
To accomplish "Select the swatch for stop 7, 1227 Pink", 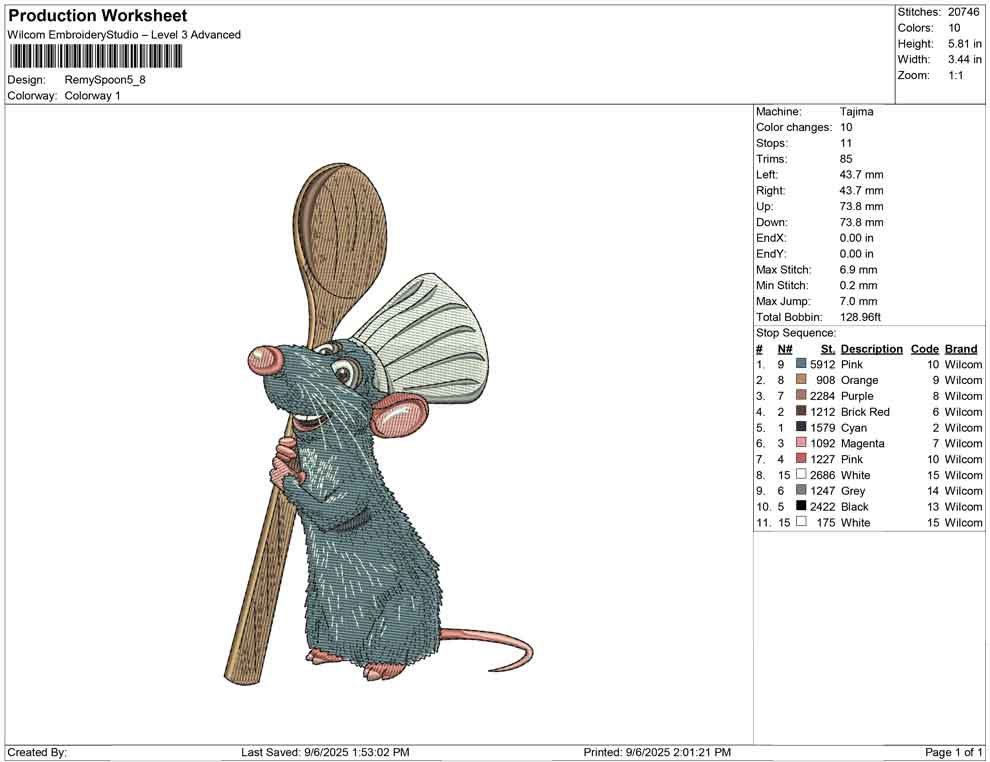I will point(801,458).
